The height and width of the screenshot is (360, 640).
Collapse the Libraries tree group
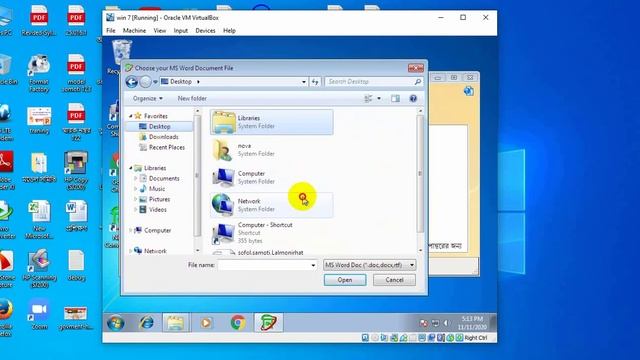[131, 168]
